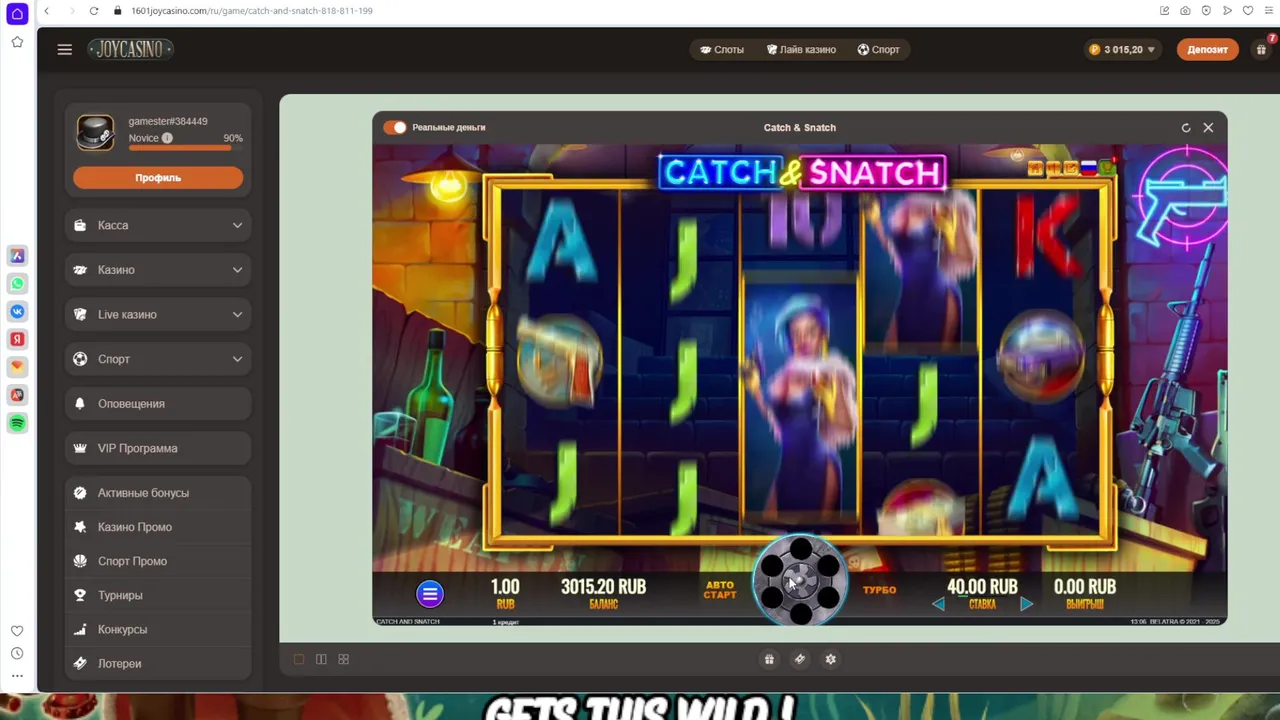Expand the Спорт sidebar section
1280x720 pixels.
click(x=158, y=359)
